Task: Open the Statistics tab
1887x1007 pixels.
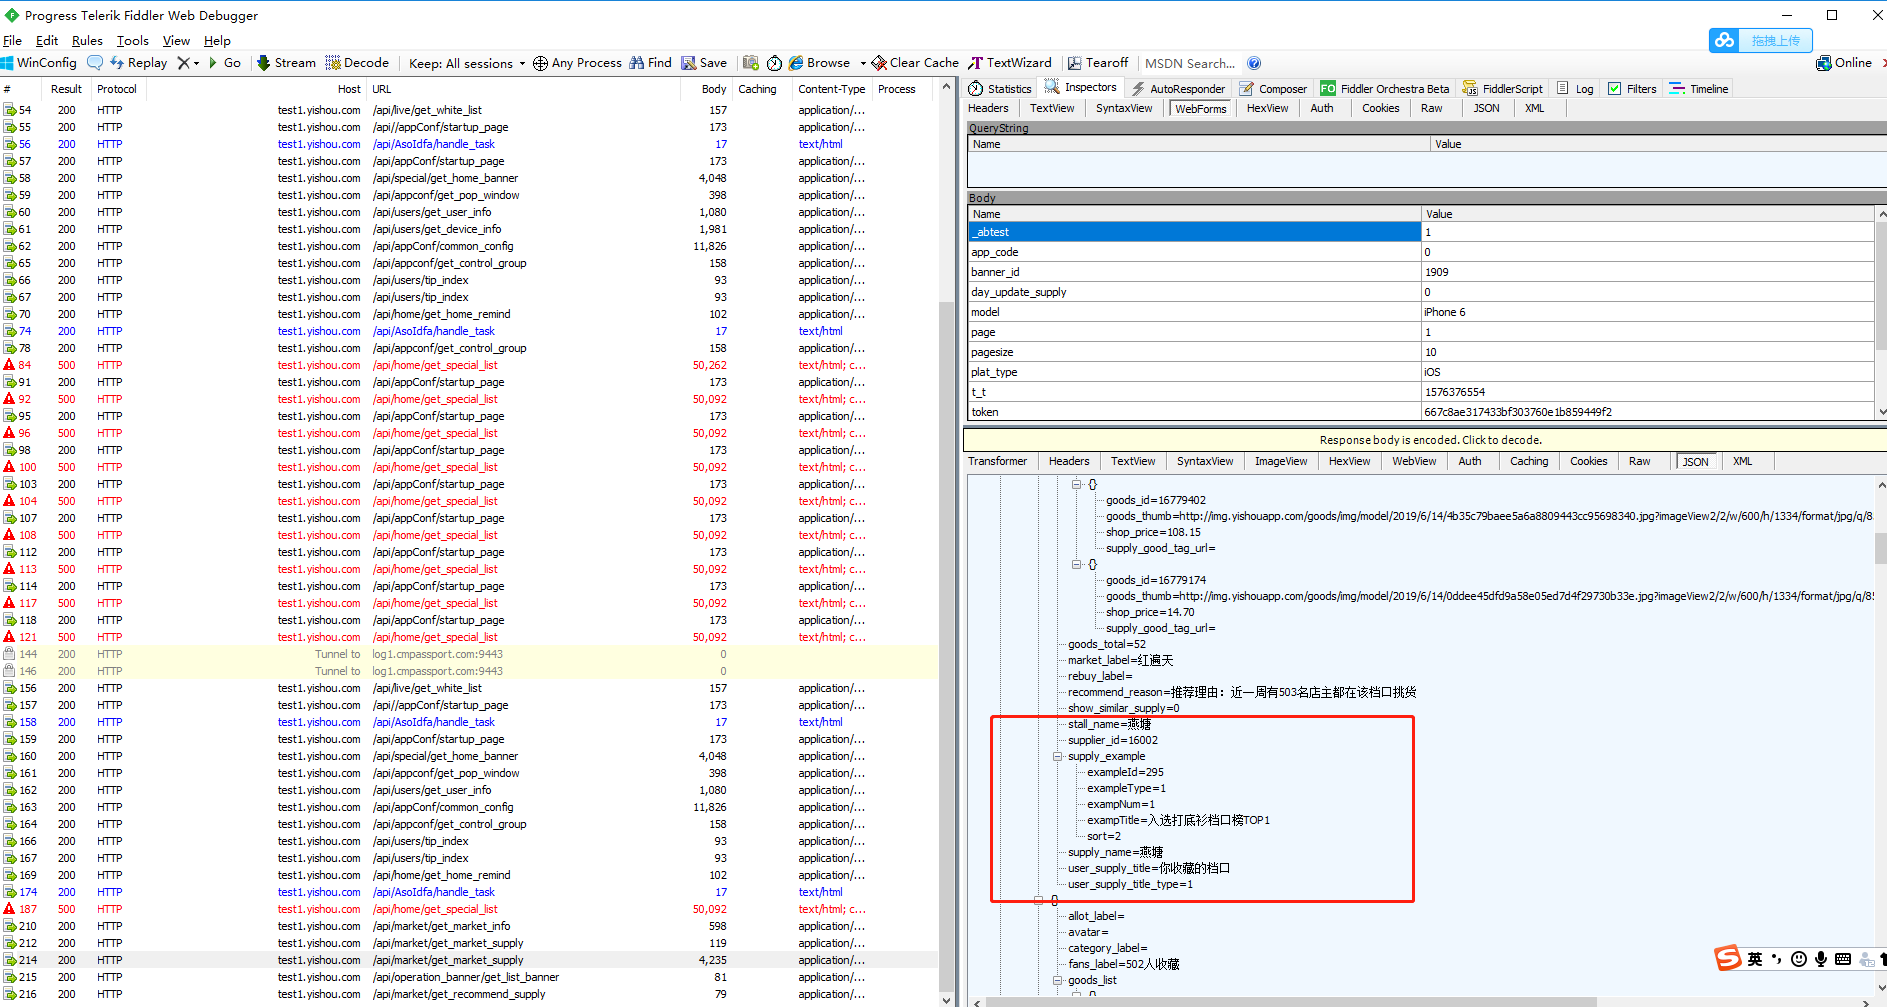Action: (x=1000, y=89)
